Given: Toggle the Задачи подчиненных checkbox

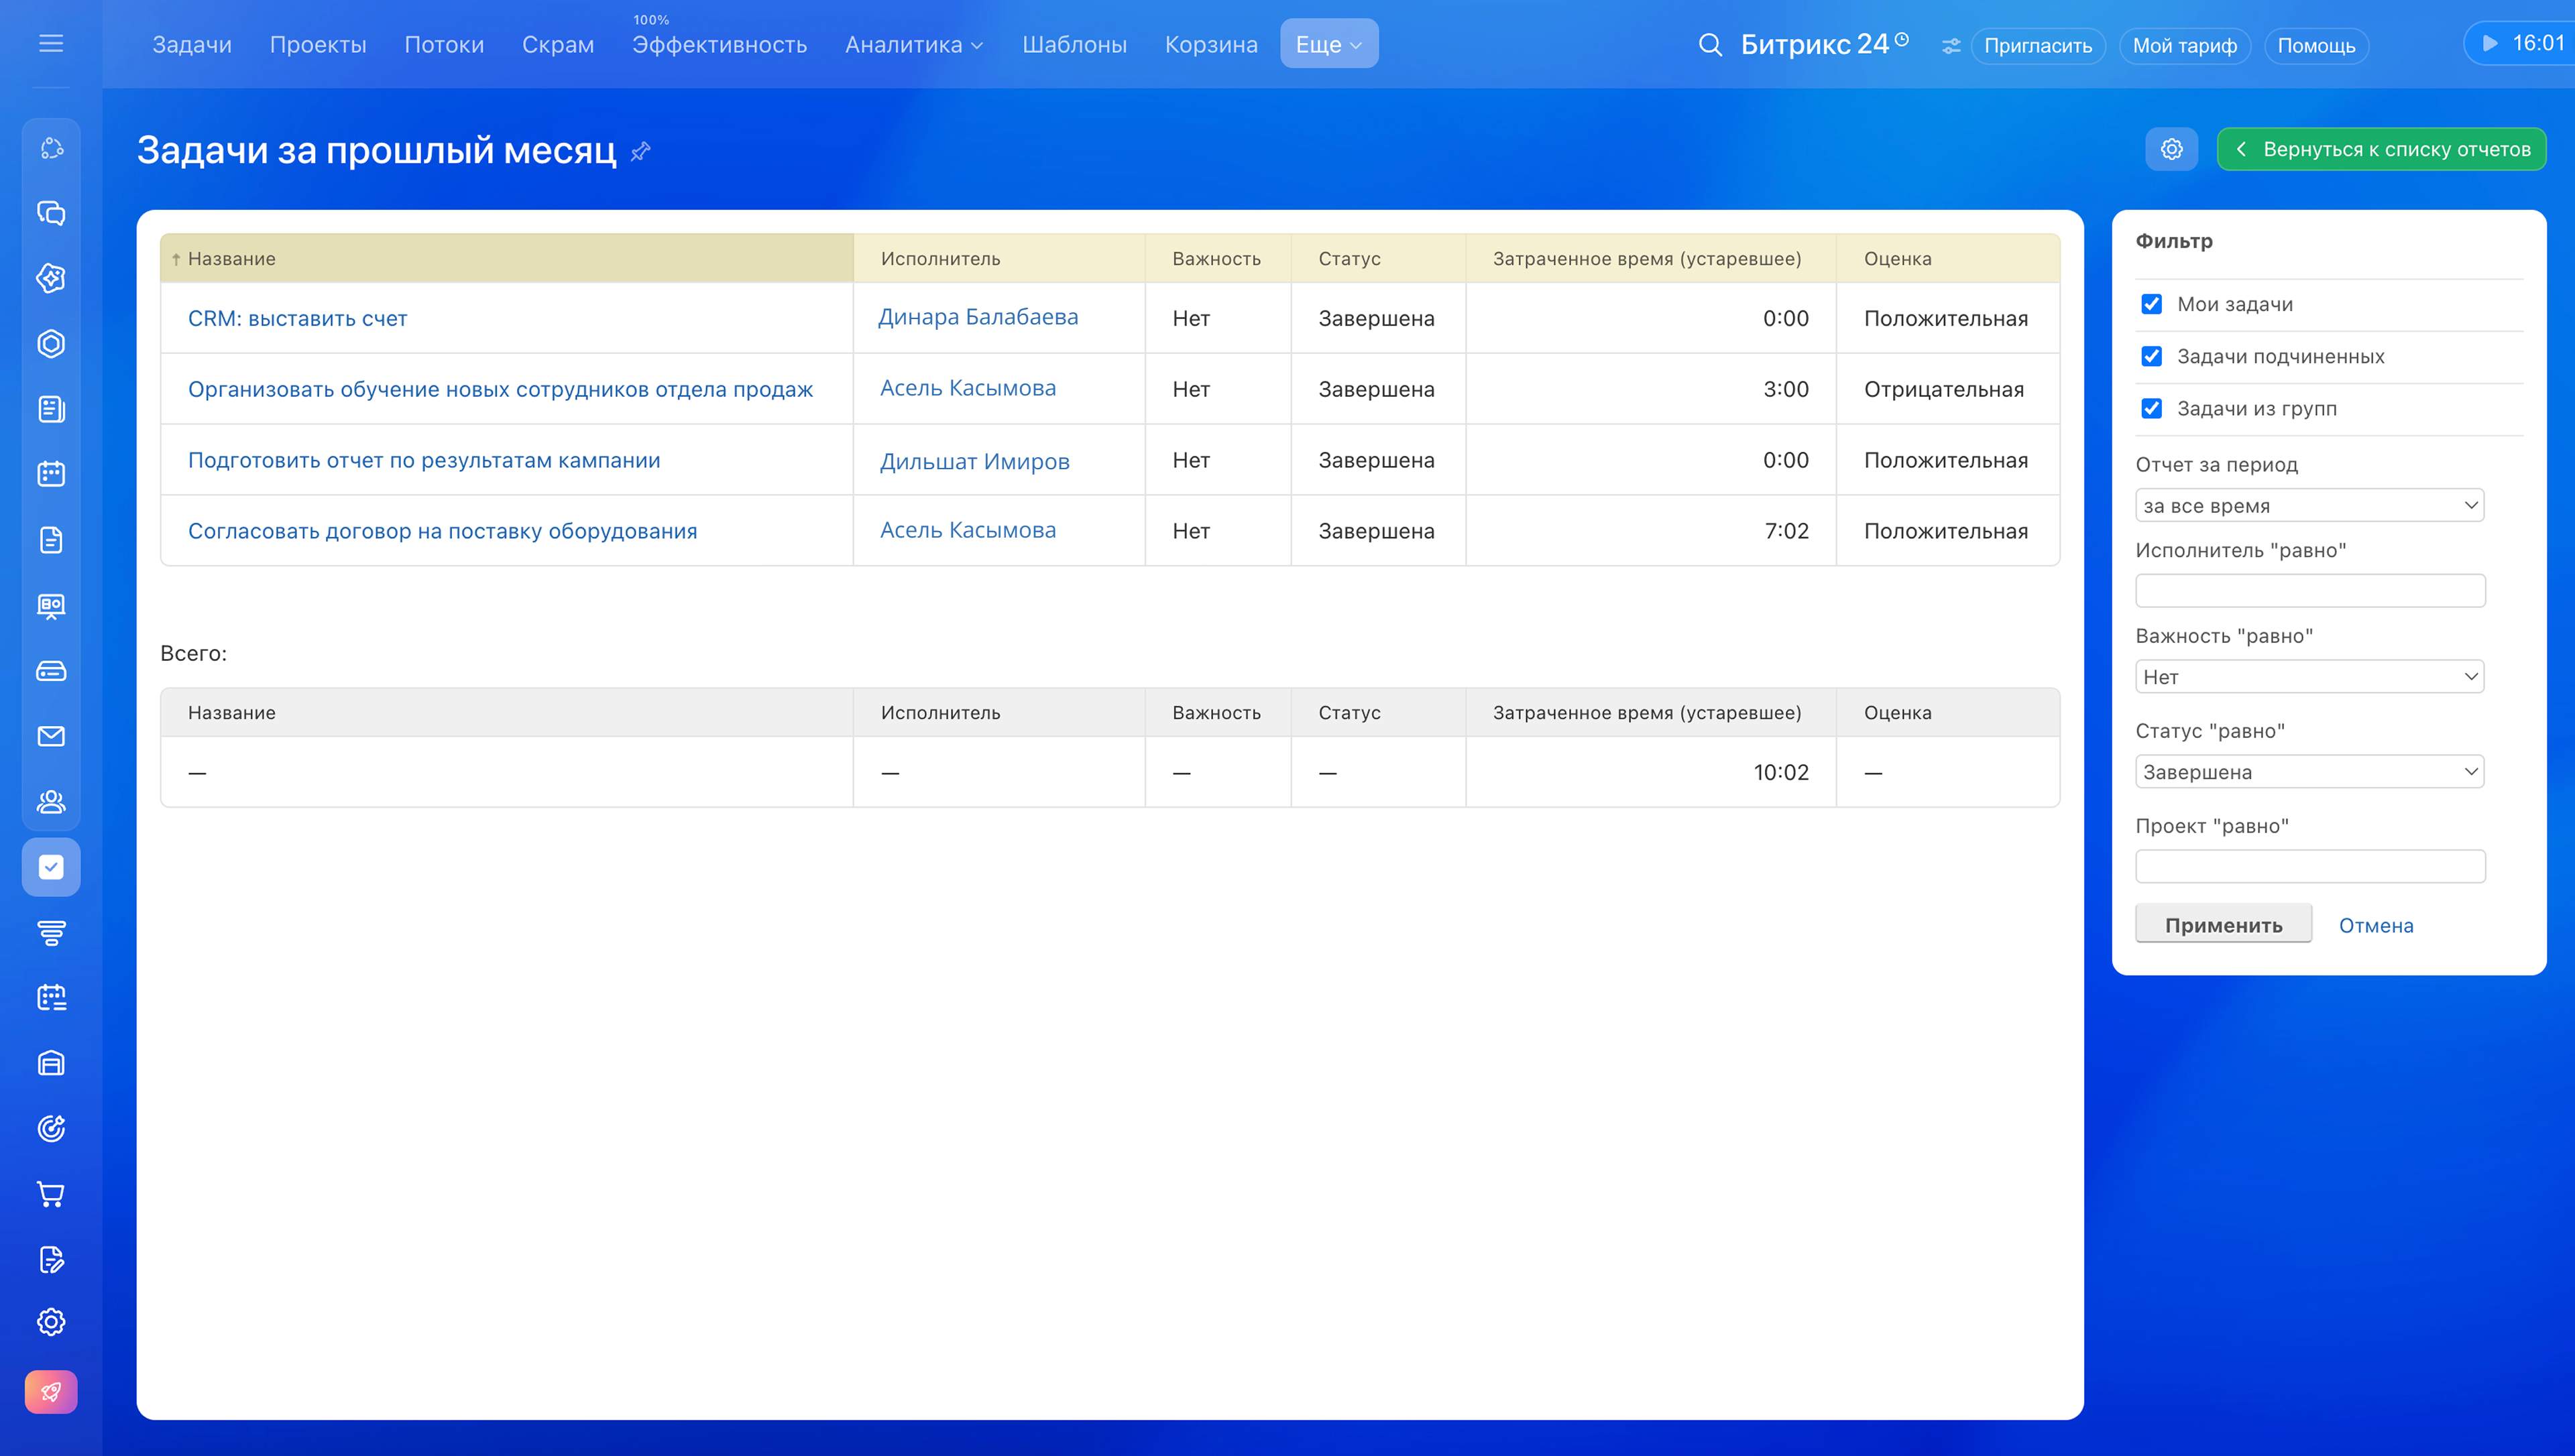Looking at the screenshot, I should pos(2152,356).
